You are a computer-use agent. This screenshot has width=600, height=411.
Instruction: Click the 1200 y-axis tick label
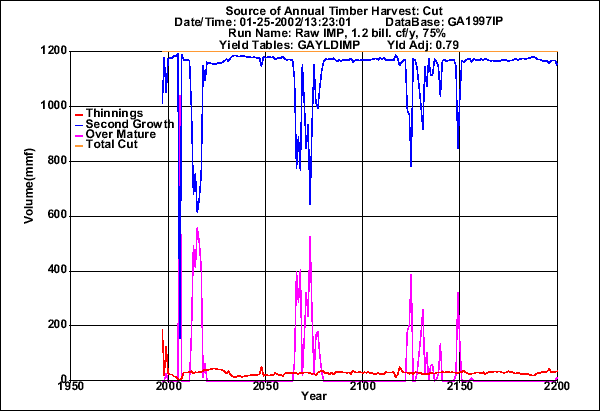pos(51,51)
